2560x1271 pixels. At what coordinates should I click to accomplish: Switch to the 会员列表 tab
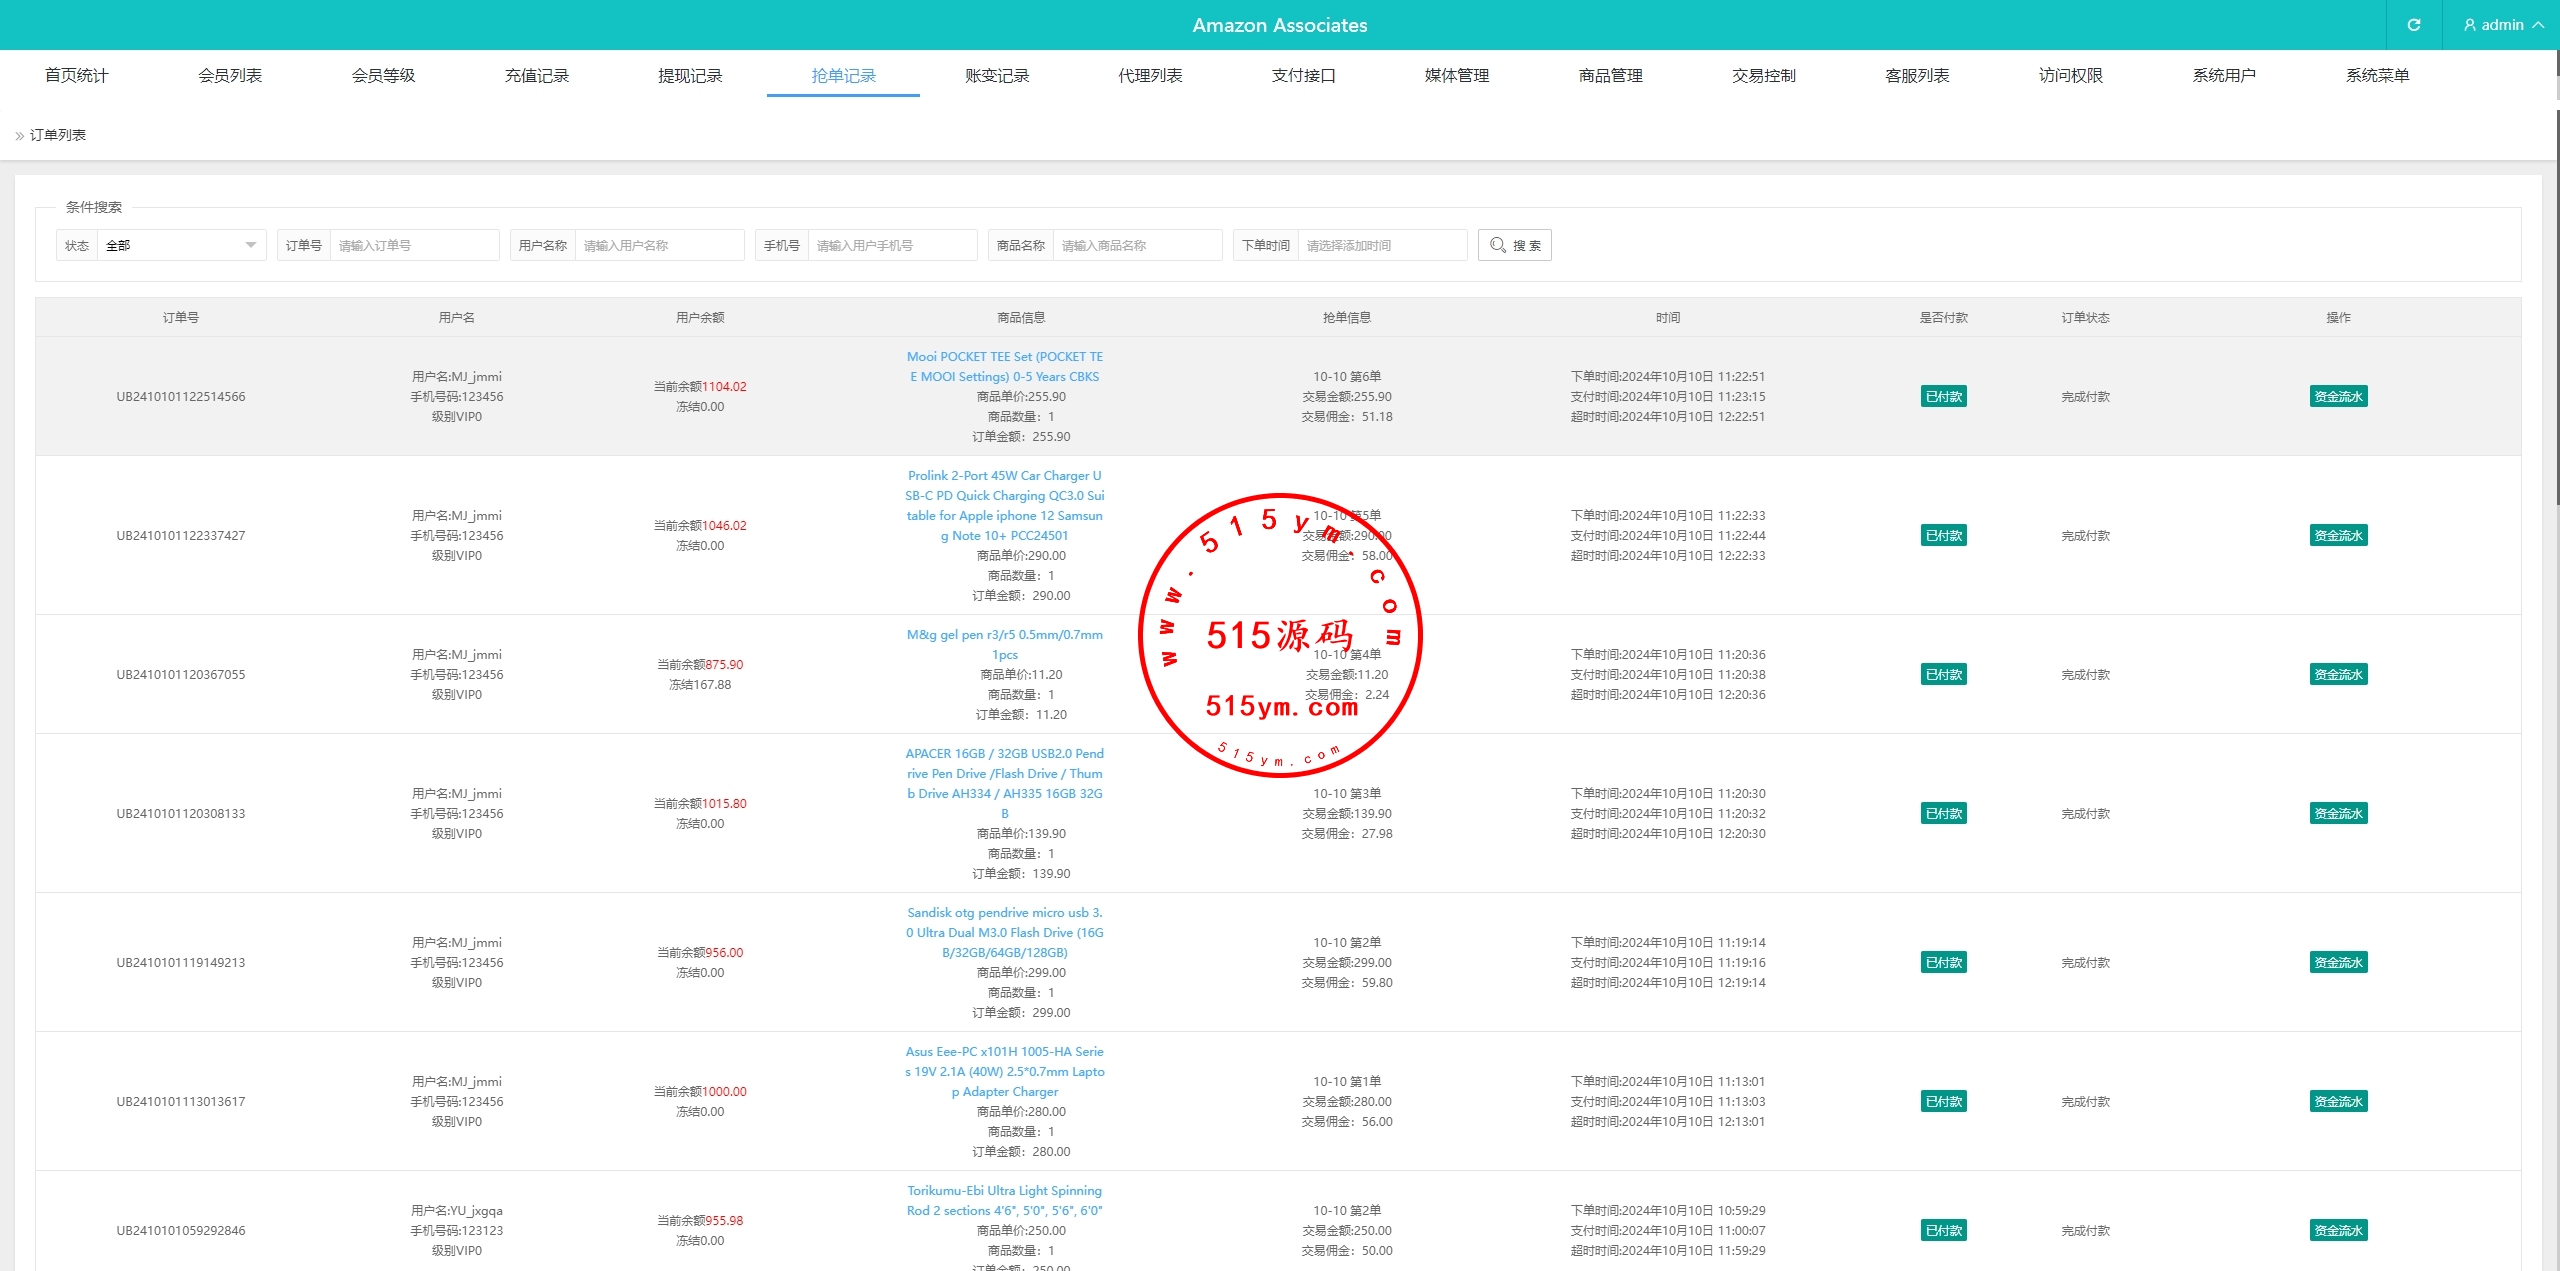point(230,76)
